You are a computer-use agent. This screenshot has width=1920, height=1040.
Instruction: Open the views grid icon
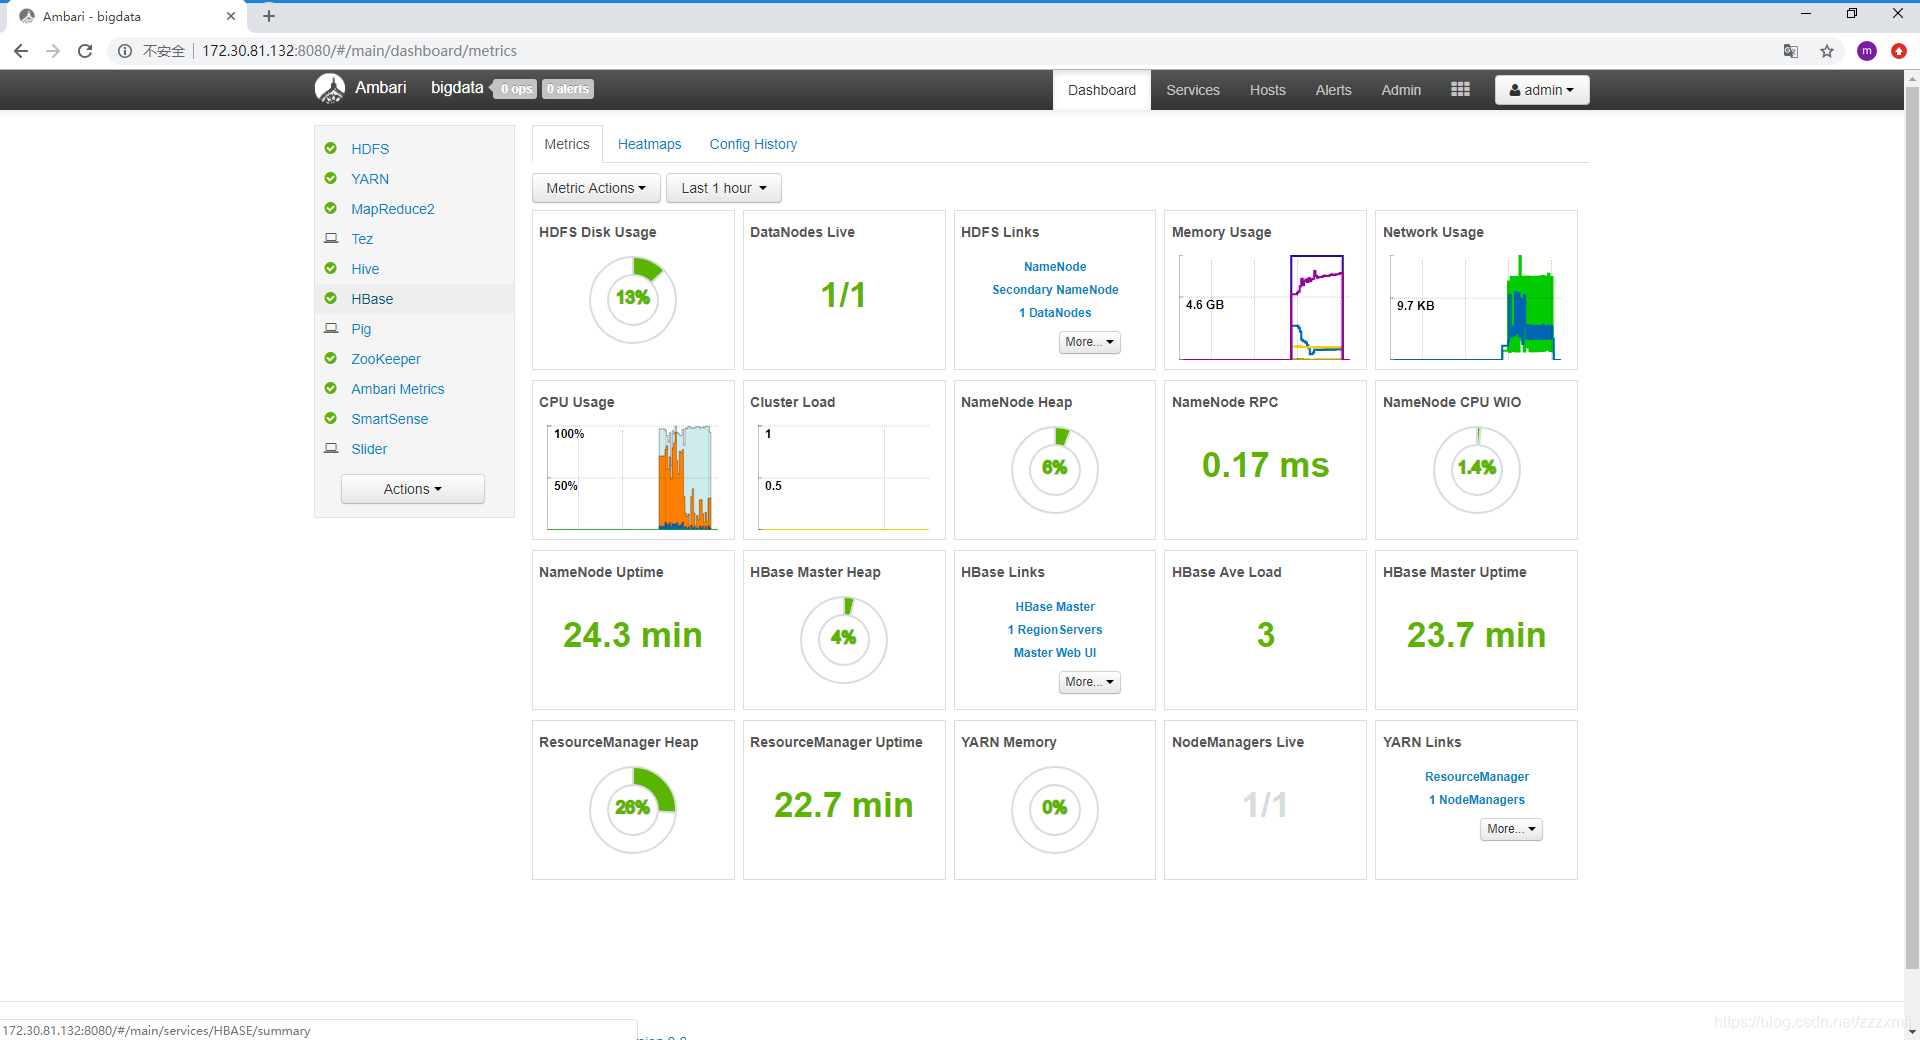tap(1460, 89)
